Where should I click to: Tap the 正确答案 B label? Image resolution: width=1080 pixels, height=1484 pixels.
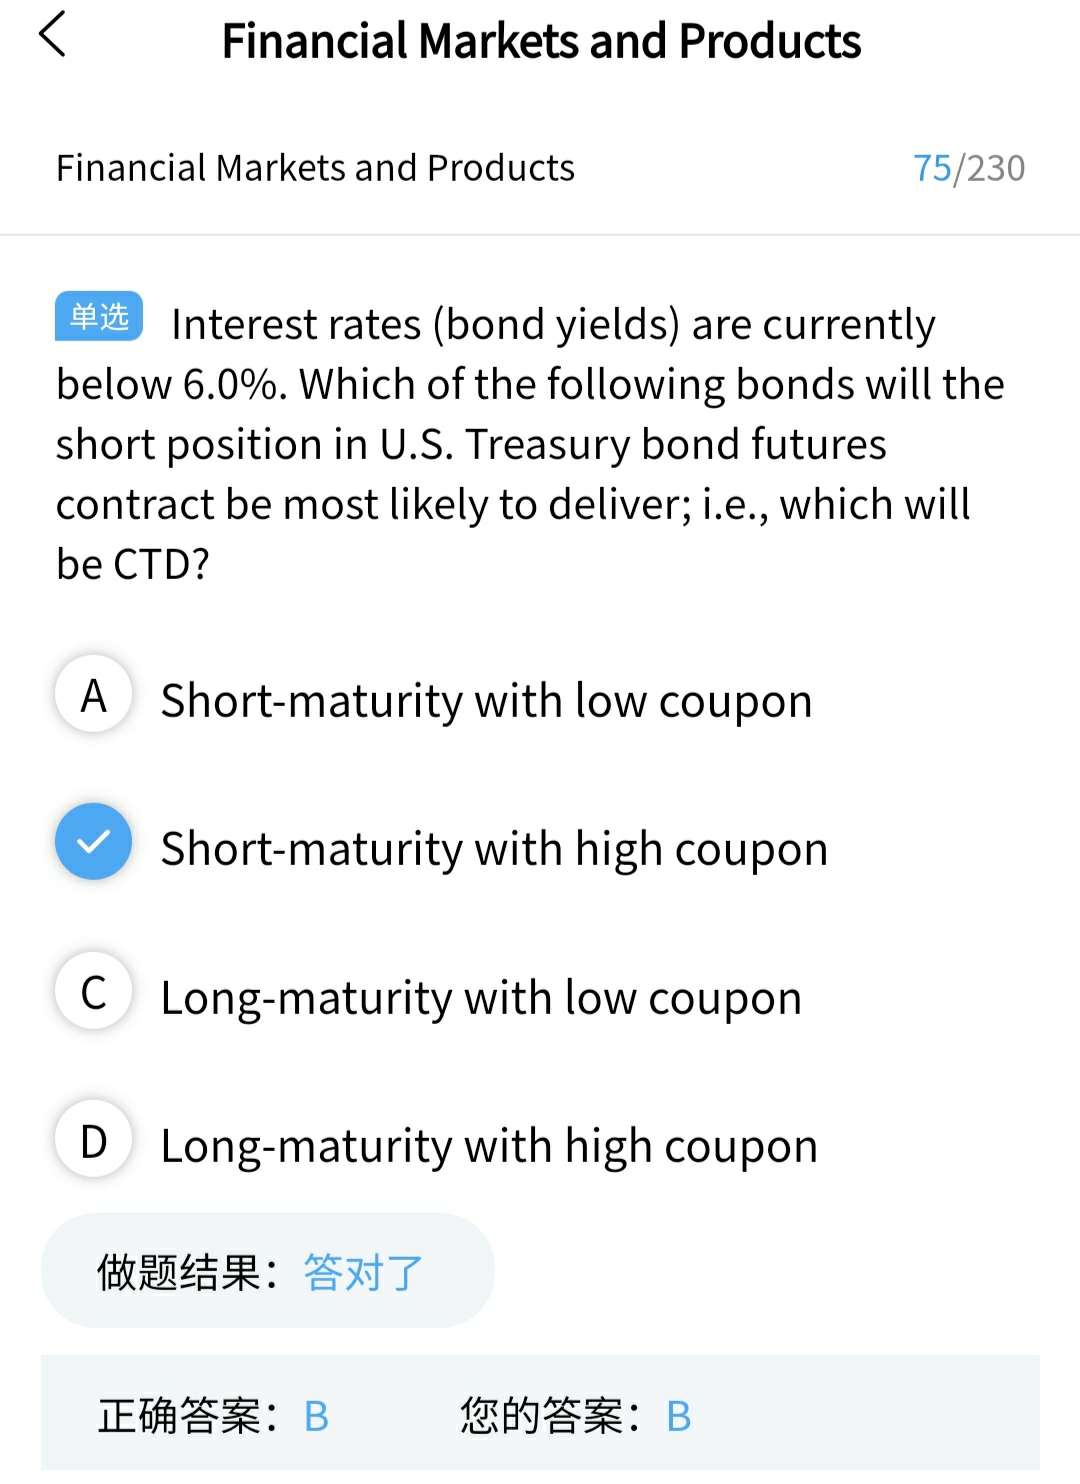click(213, 1416)
